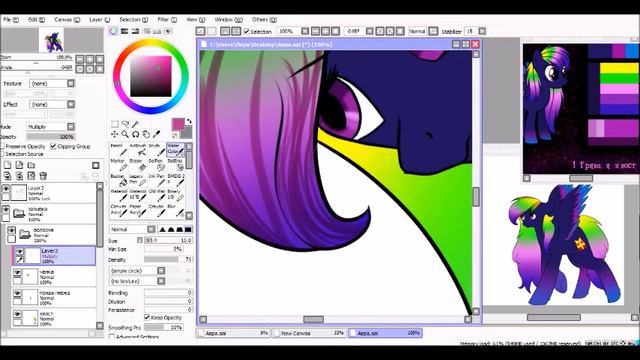This screenshot has height=360, width=640.
Task: Swap foreground and background colors arrow
Action: 189,122
